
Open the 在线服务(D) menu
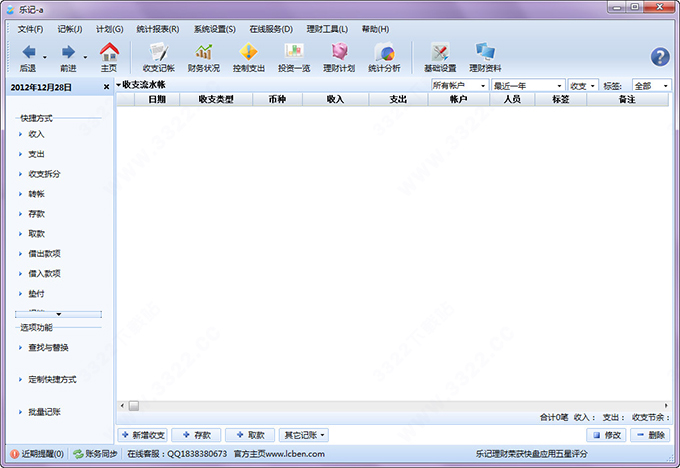(271, 29)
